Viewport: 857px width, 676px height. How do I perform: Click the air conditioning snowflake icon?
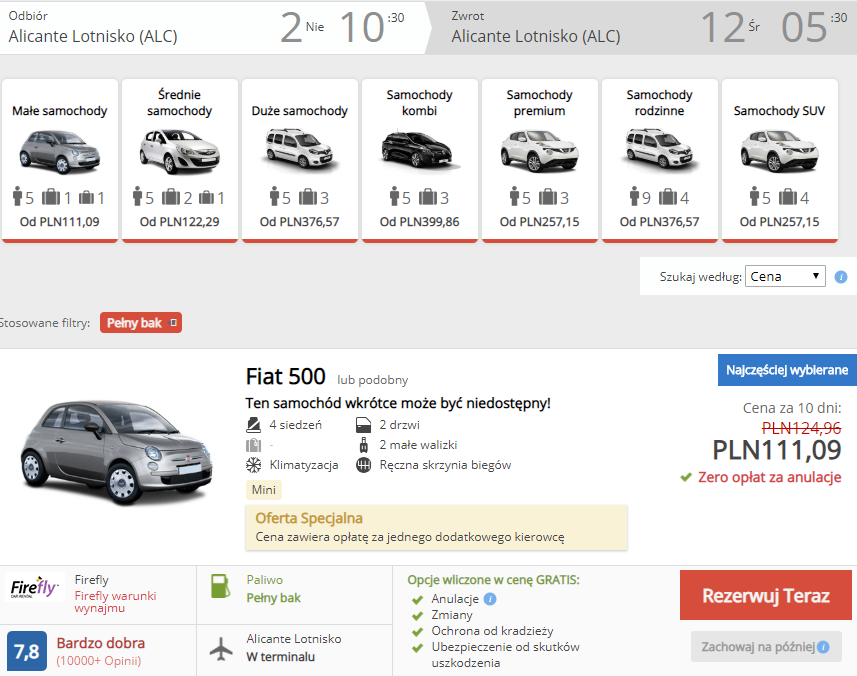[x=254, y=465]
